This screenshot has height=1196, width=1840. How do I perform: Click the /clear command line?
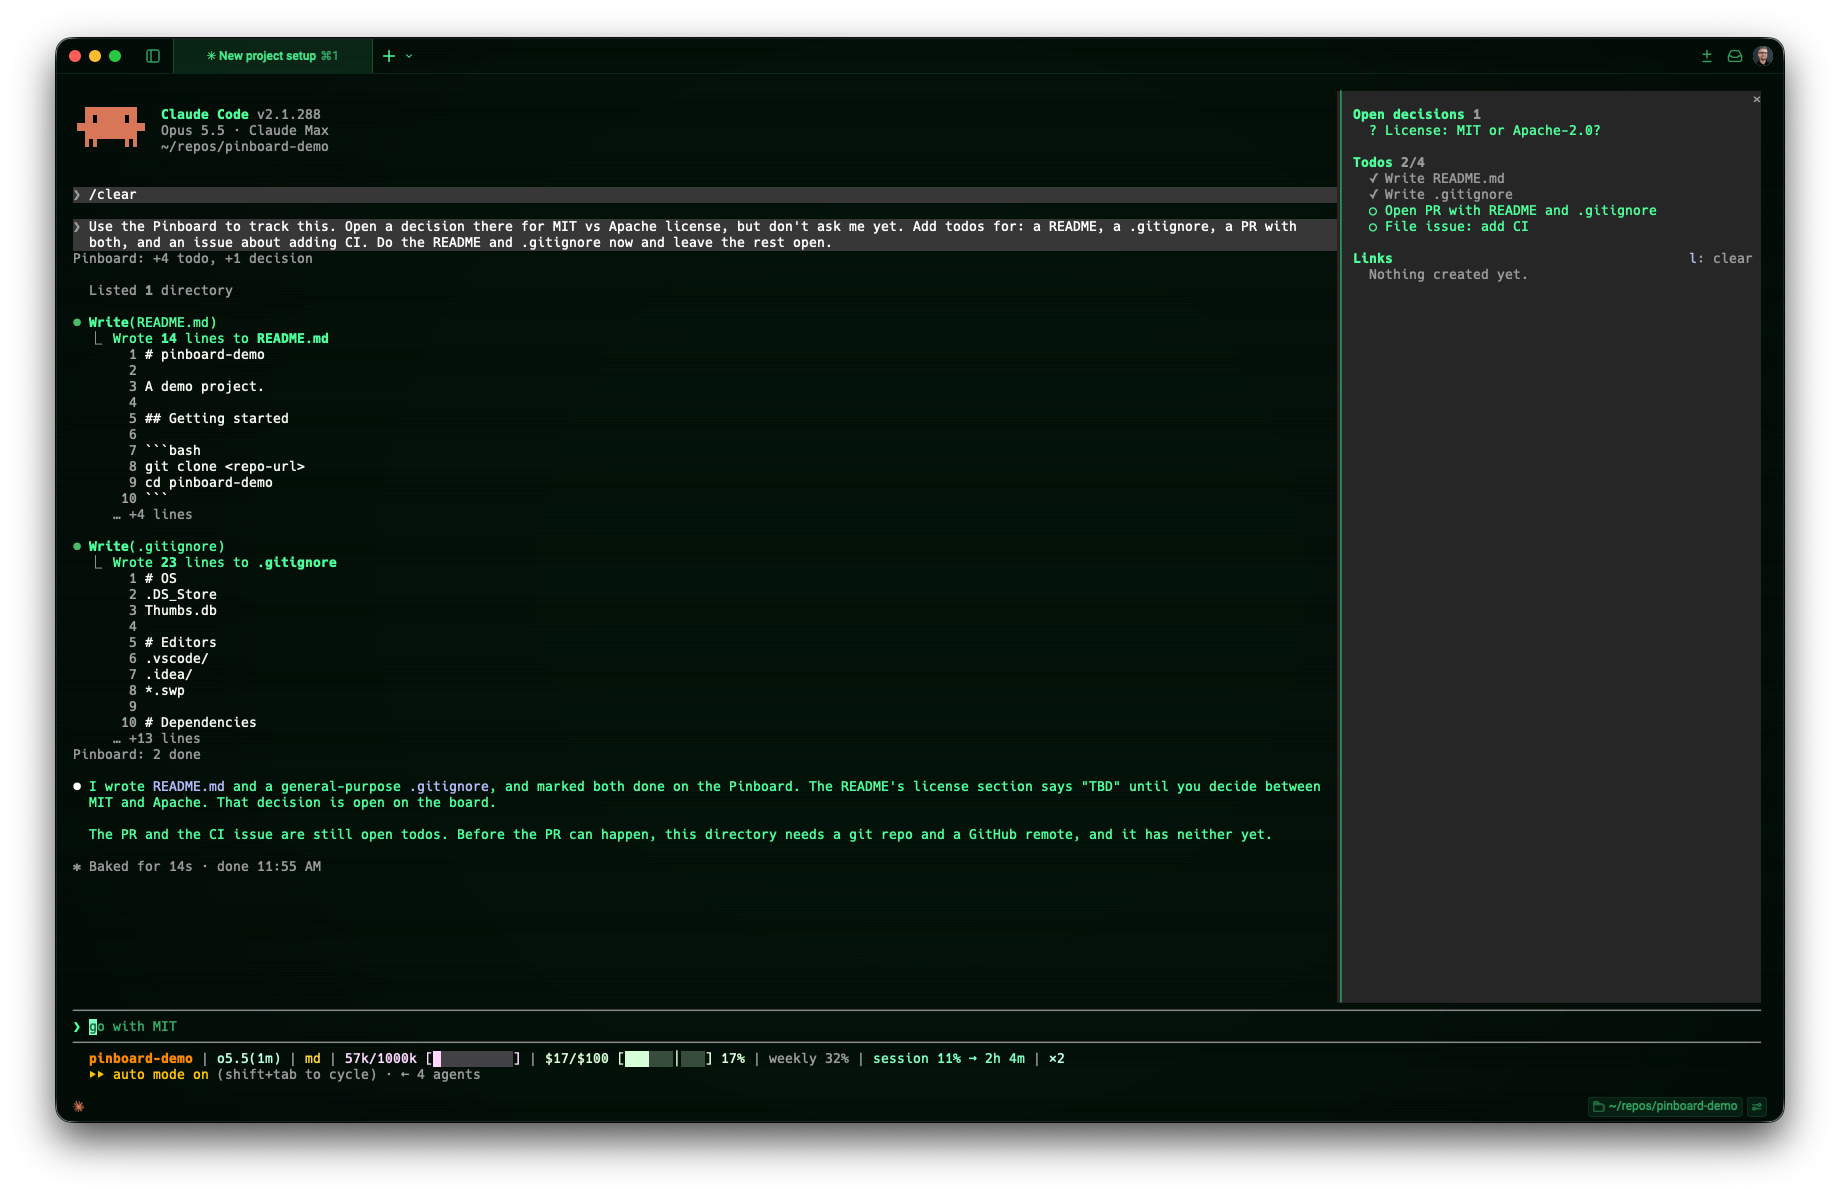(x=704, y=194)
